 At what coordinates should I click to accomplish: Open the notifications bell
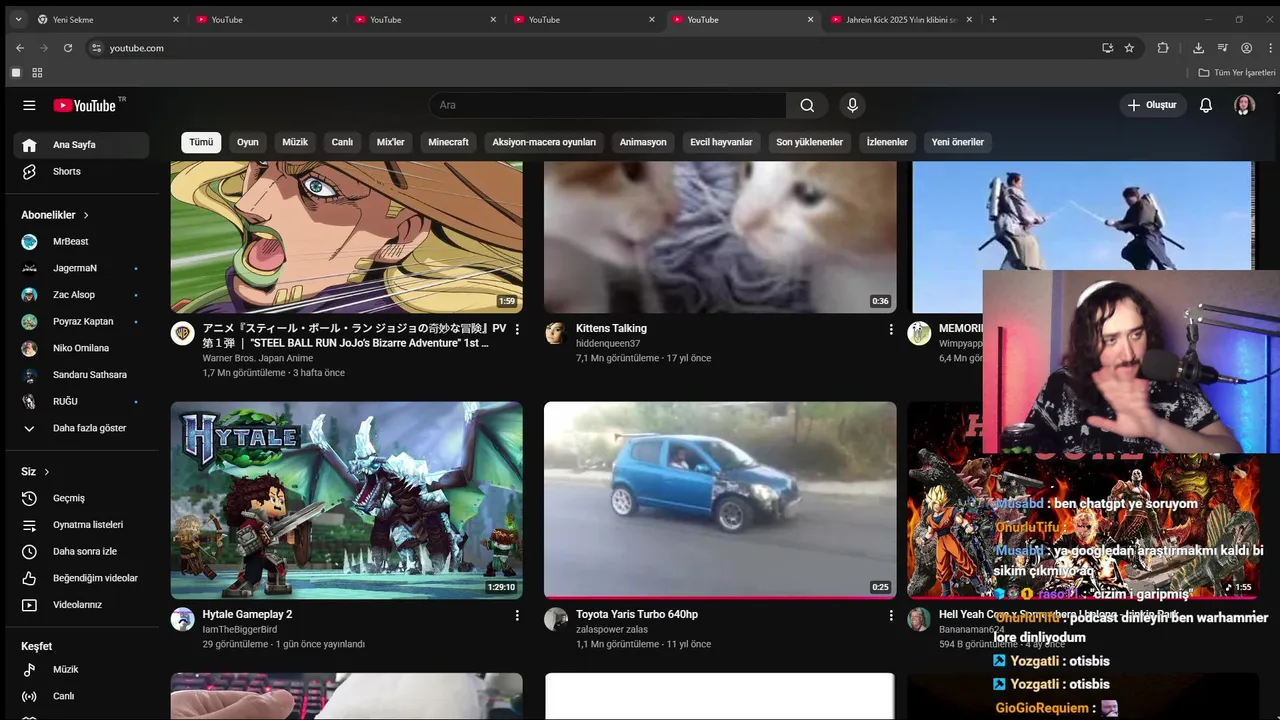[1206, 105]
